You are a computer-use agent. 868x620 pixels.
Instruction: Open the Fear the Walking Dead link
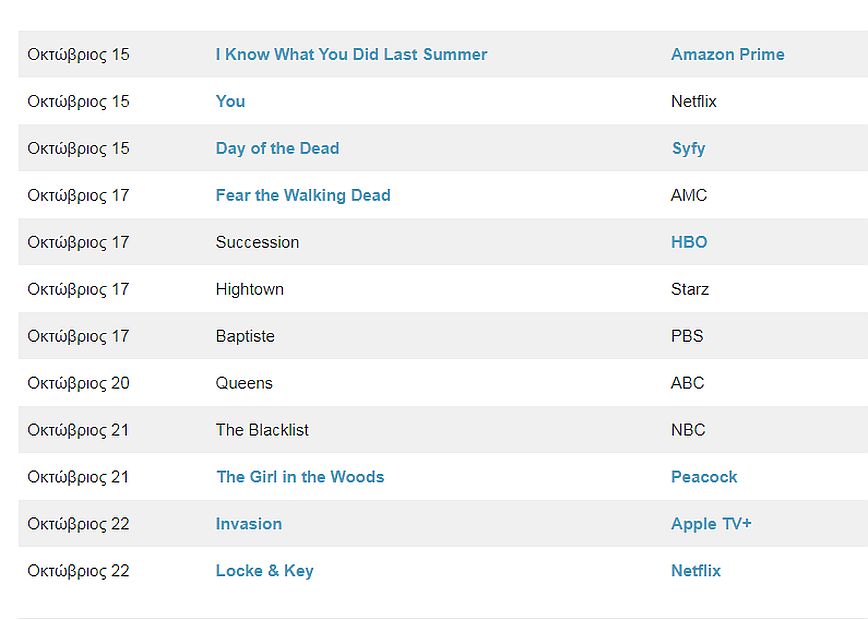pyautogui.click(x=303, y=195)
